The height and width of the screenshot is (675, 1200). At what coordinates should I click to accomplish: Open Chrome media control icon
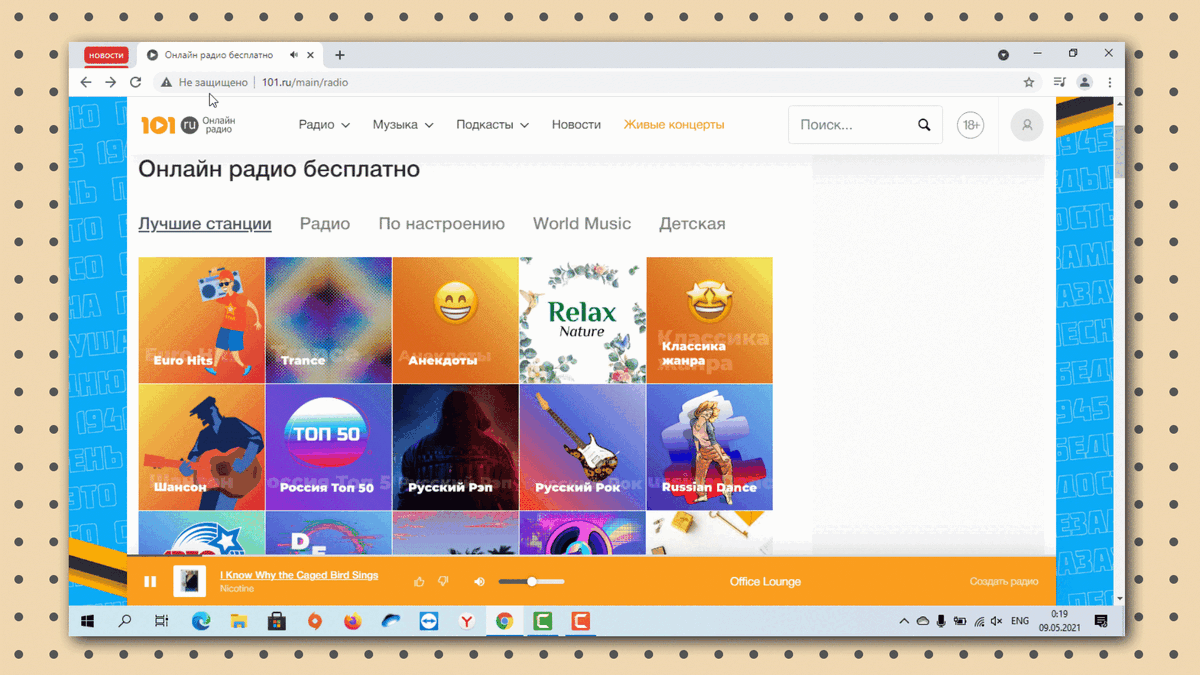pos(1060,82)
